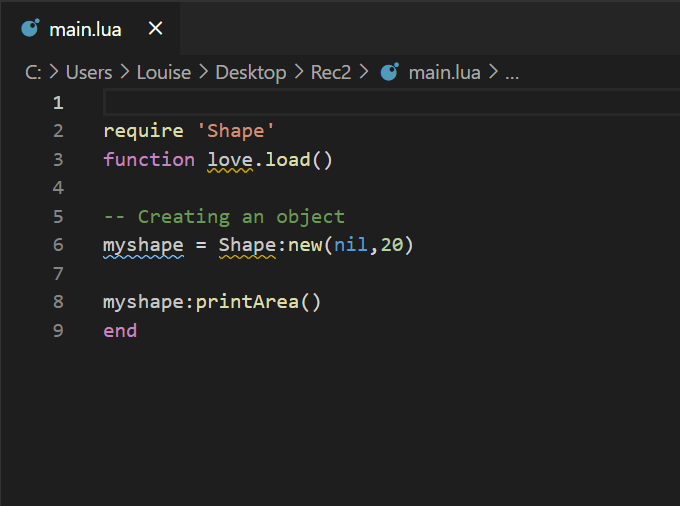The width and height of the screenshot is (680, 506).
Task: Open the Louise breadcrumb folder
Action: tap(163, 72)
